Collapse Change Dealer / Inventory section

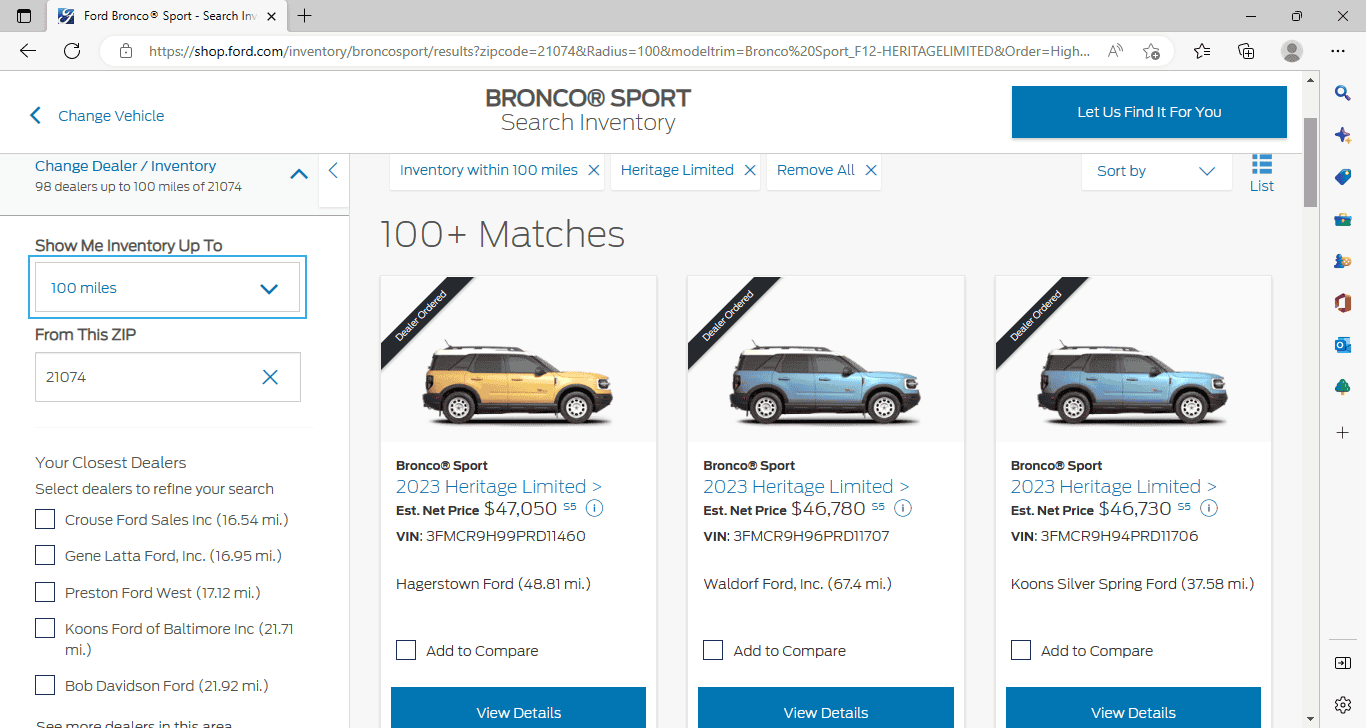point(298,174)
